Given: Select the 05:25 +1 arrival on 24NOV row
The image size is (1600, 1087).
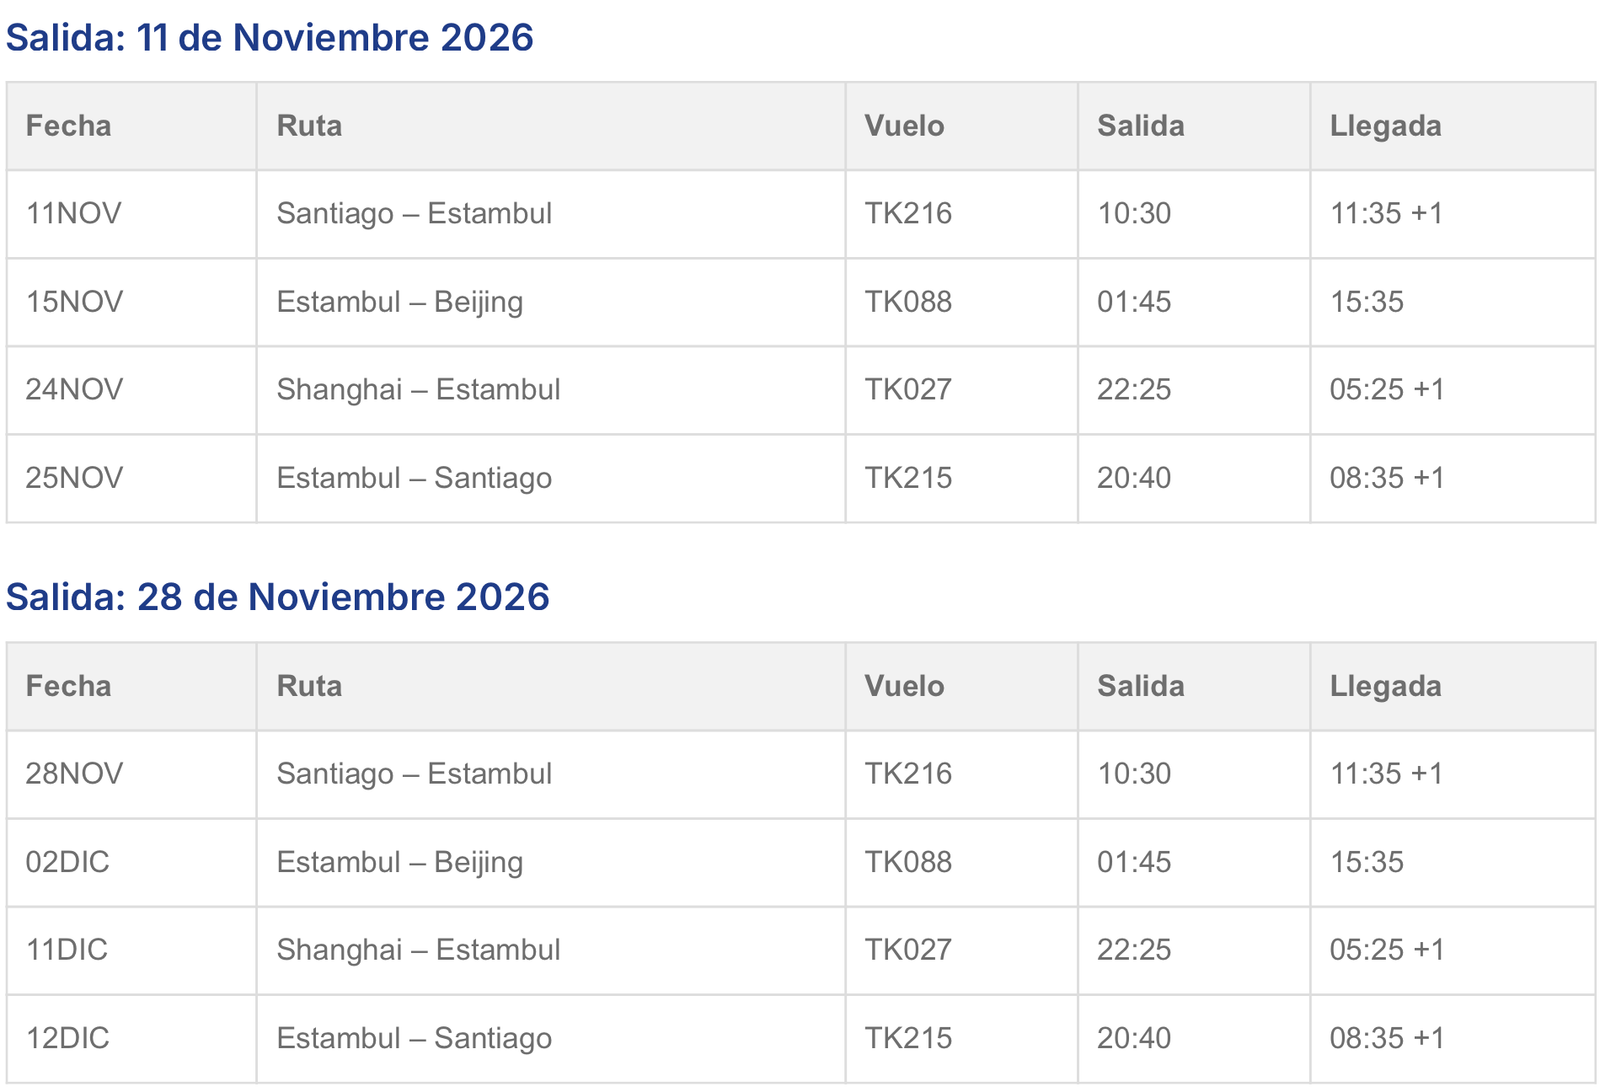Looking at the screenshot, I should pos(1388,390).
